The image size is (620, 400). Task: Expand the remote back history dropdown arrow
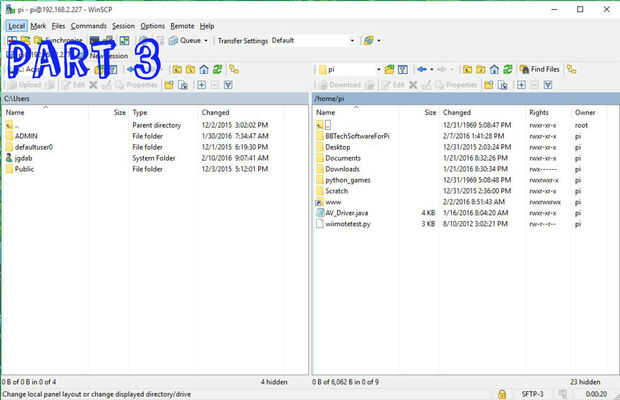(x=432, y=70)
